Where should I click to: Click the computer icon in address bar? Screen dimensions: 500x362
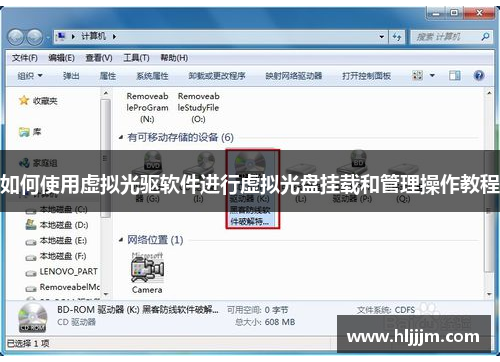(61, 36)
